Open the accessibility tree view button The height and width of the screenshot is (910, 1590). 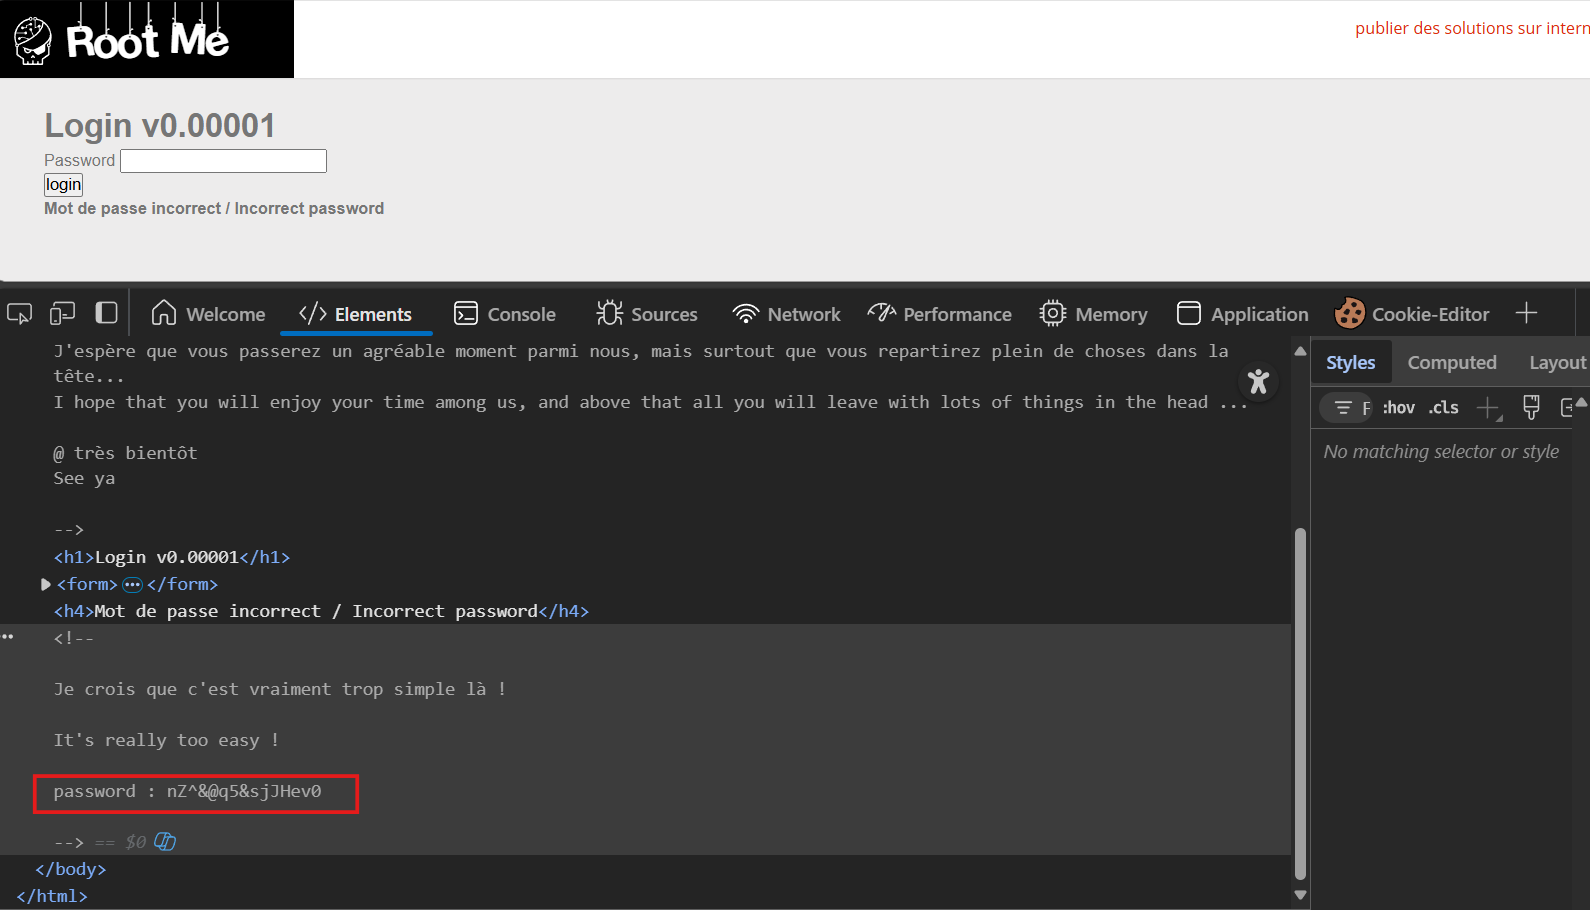click(x=1258, y=381)
